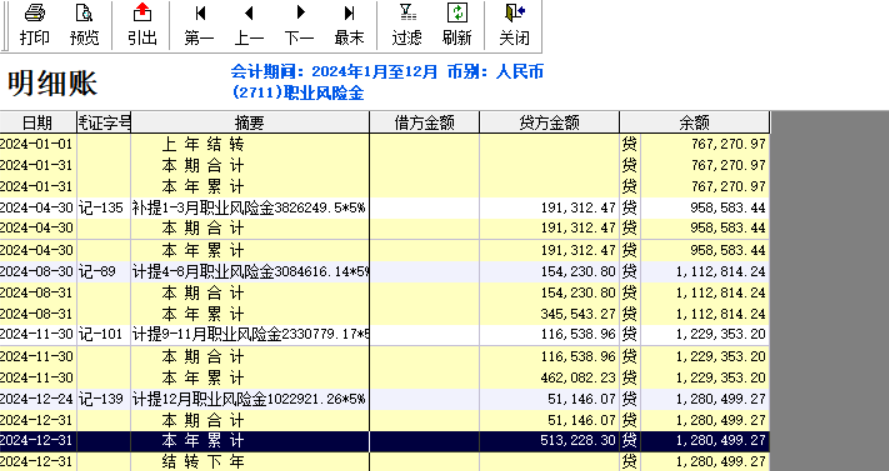
Task: Close the ledger window (关闭)
Action: coord(514,25)
